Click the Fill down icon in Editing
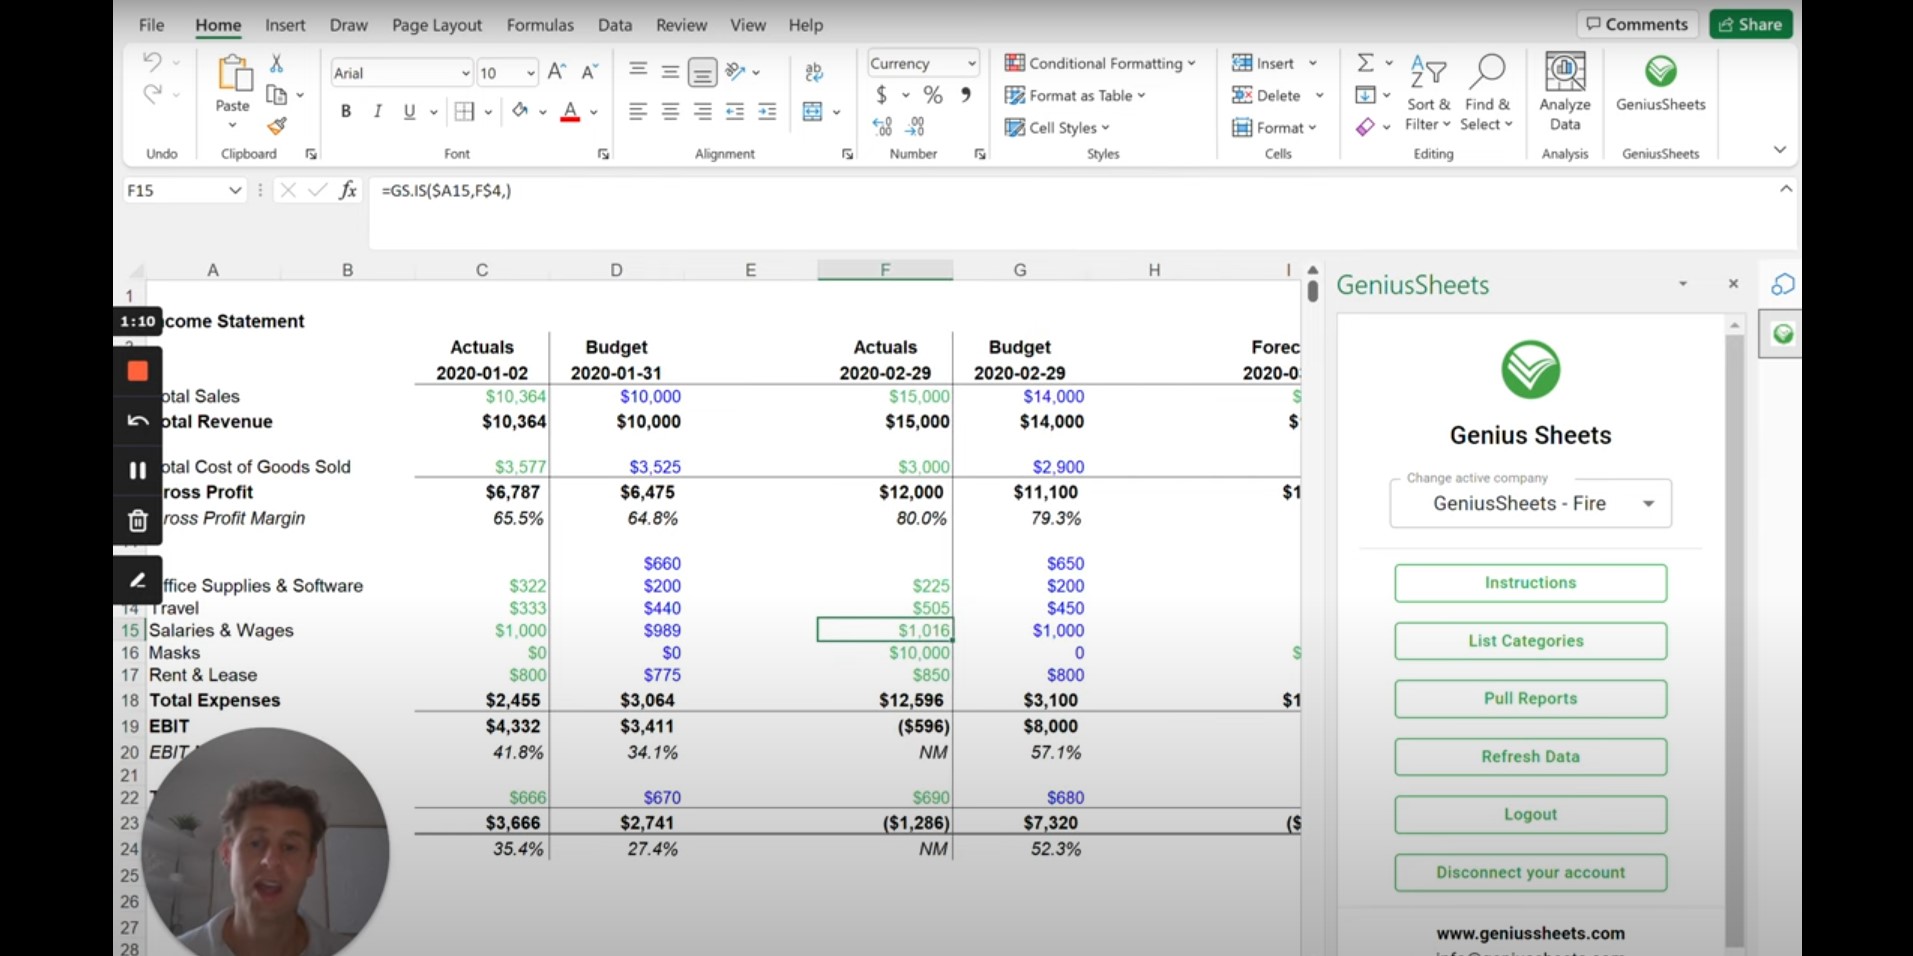1913x956 pixels. 1365,95
